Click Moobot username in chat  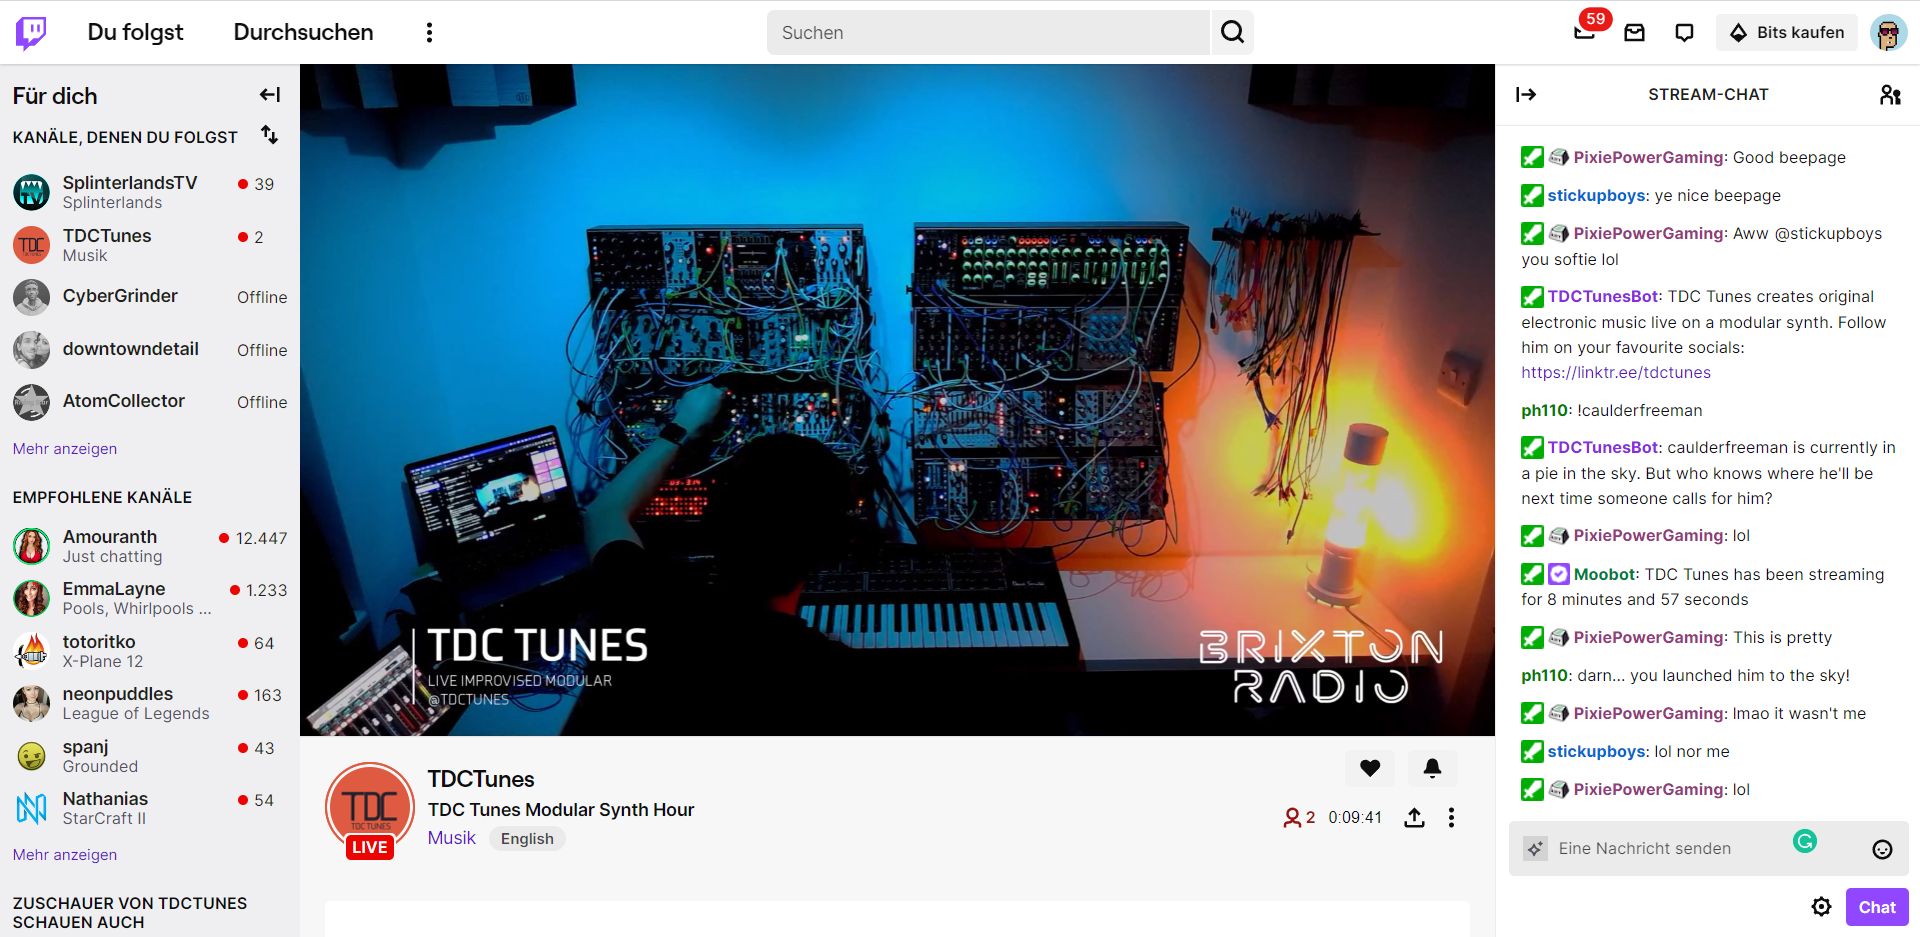click(1605, 575)
